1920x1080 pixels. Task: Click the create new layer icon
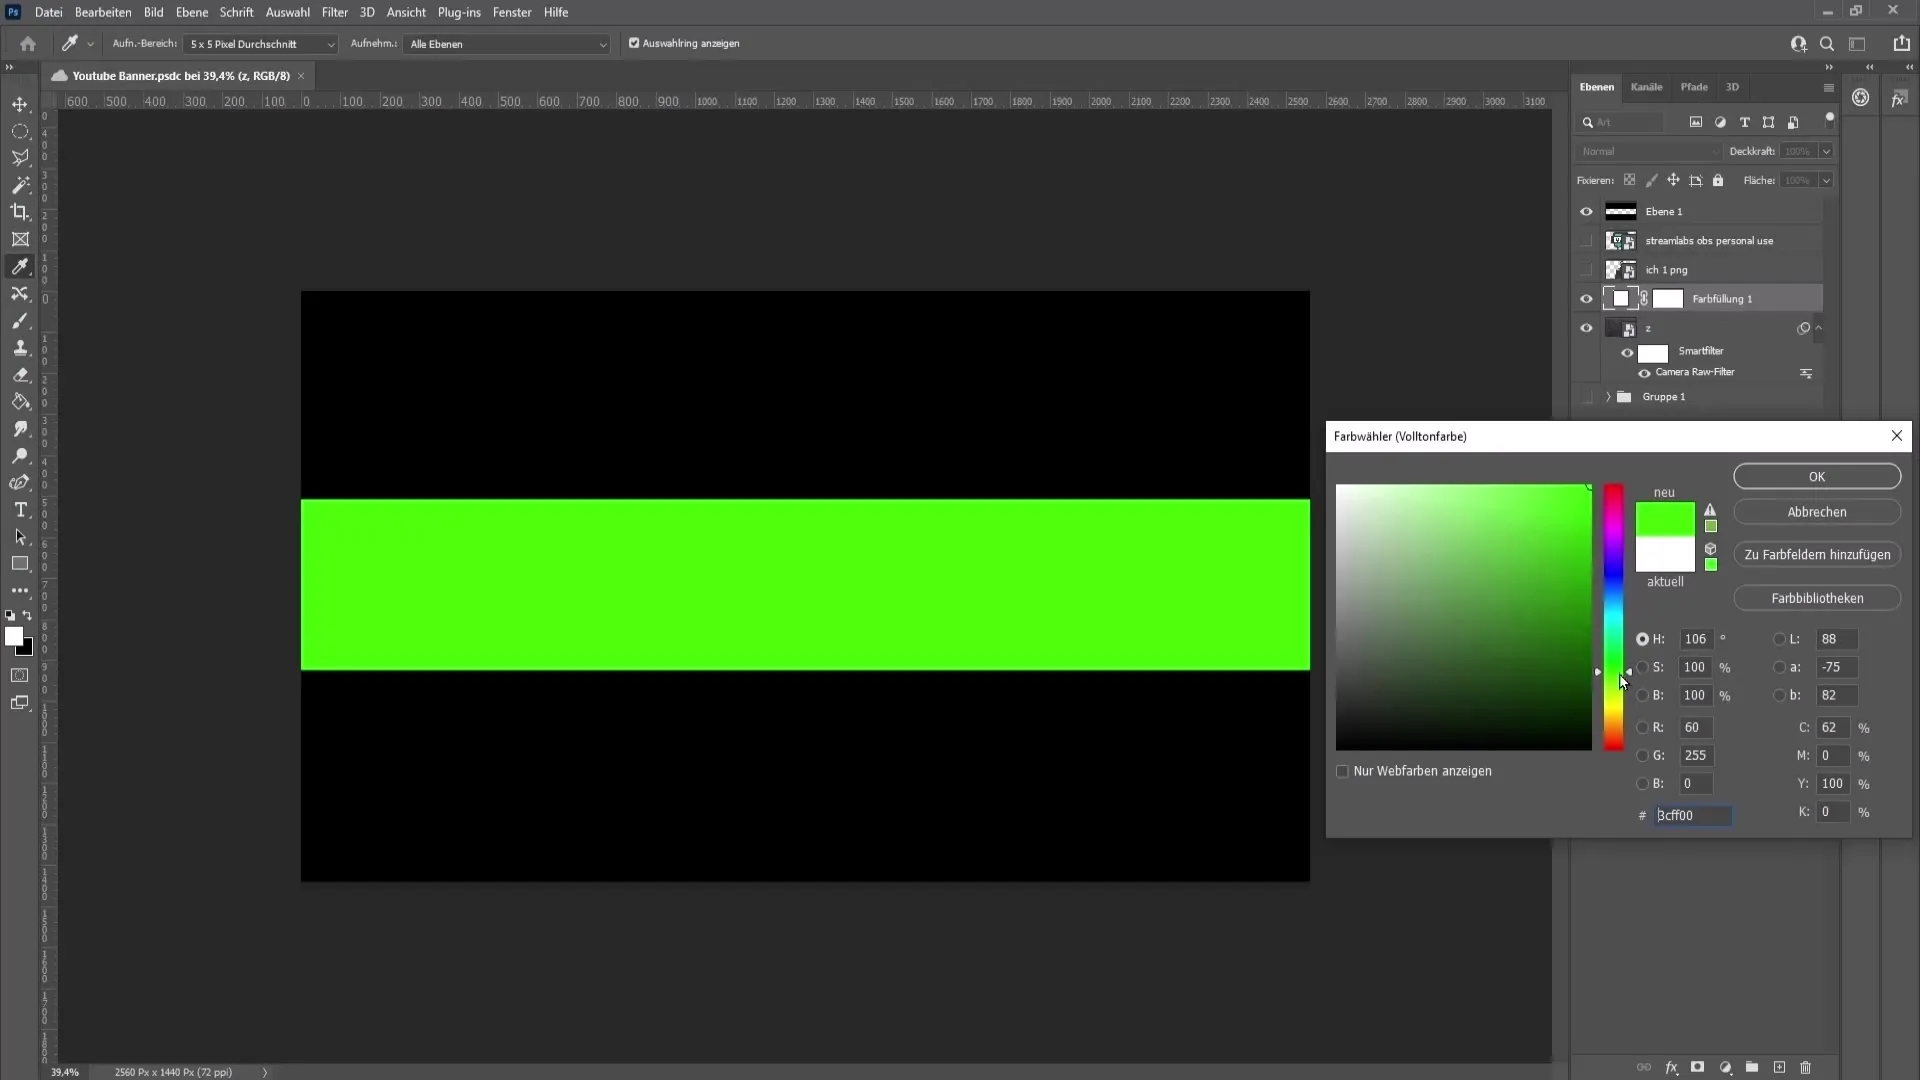pyautogui.click(x=1779, y=1067)
